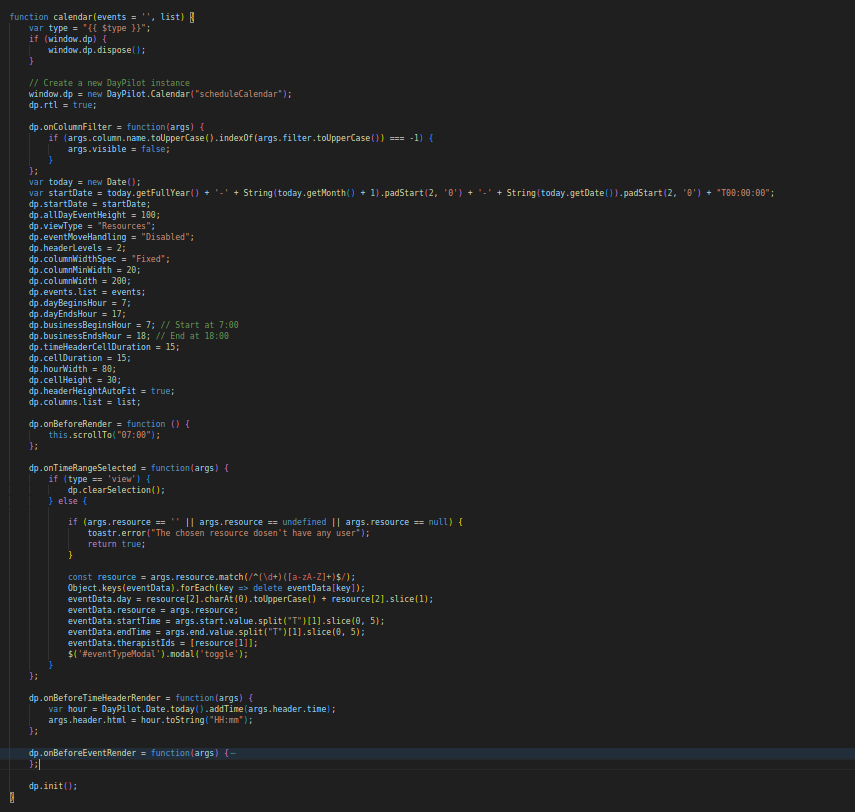This screenshot has width=855, height=812.
Task: Click 'dp.columns.list = list;' line
Action: (x=85, y=402)
